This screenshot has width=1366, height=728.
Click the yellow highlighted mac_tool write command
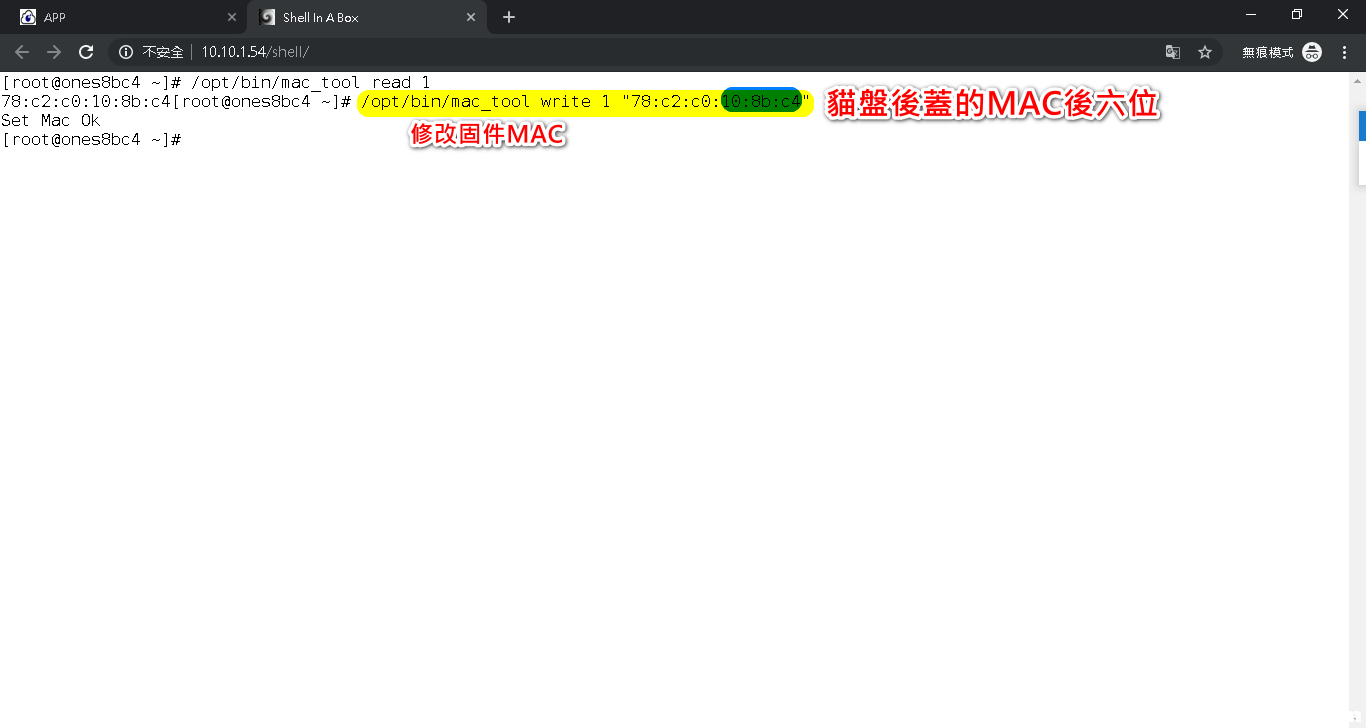(540, 102)
